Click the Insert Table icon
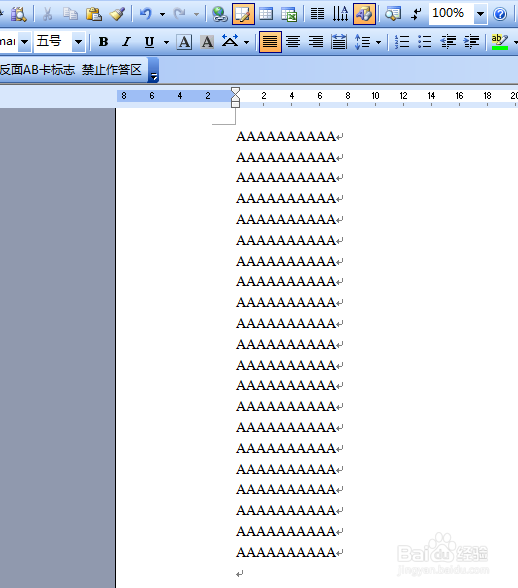This screenshot has width=518, height=588. [266, 14]
